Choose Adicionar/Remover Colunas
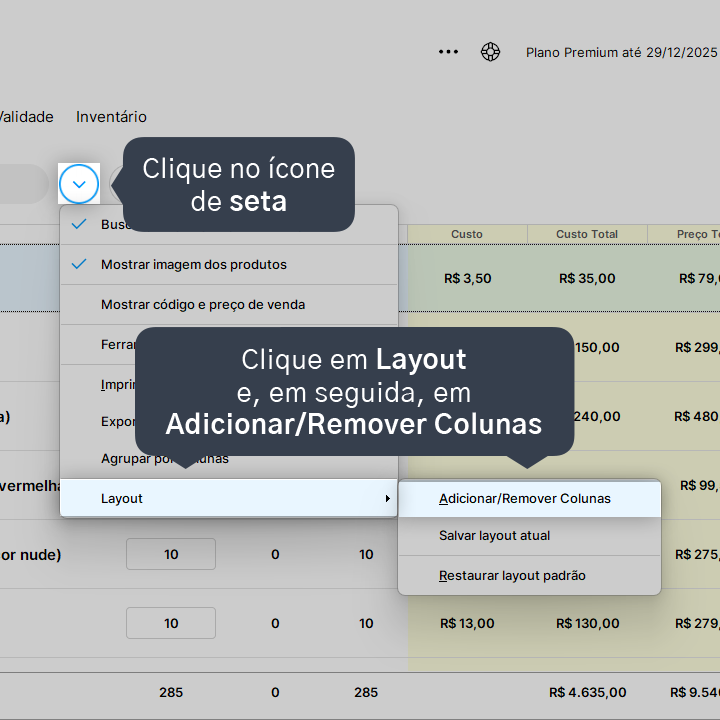The image size is (720, 720). (529, 498)
